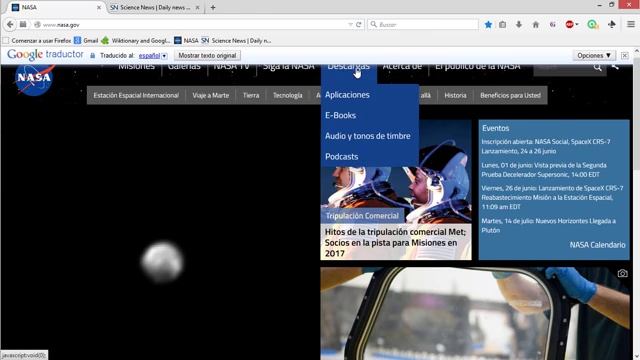
Task: Click the Gmail bookmark icon
Action: click(78, 40)
